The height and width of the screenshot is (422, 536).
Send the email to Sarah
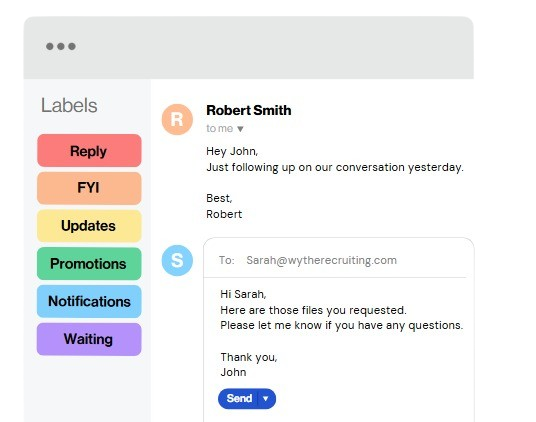coord(239,399)
